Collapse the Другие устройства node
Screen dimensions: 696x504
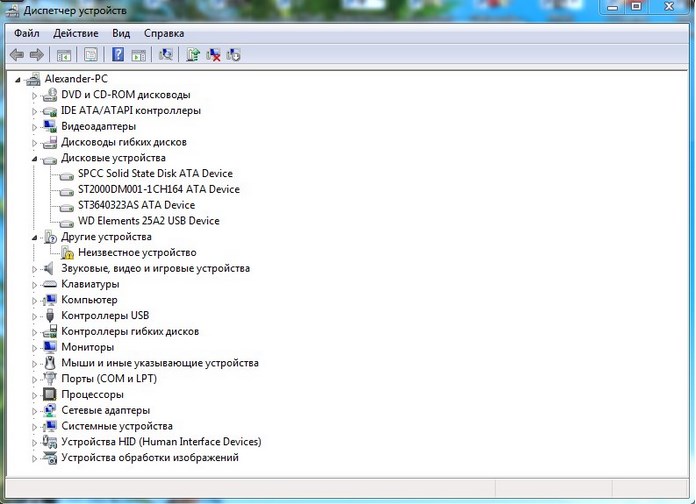click(34, 238)
